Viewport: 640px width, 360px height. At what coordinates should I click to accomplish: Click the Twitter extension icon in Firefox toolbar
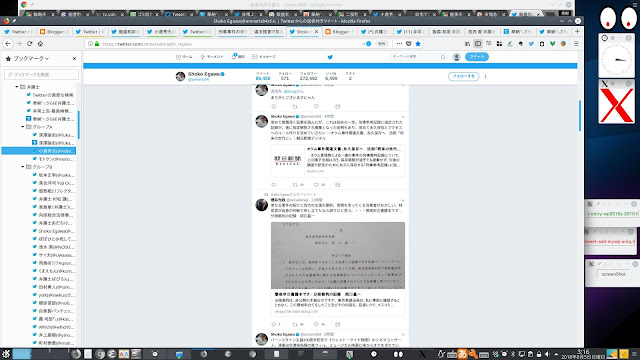(x=531, y=44)
